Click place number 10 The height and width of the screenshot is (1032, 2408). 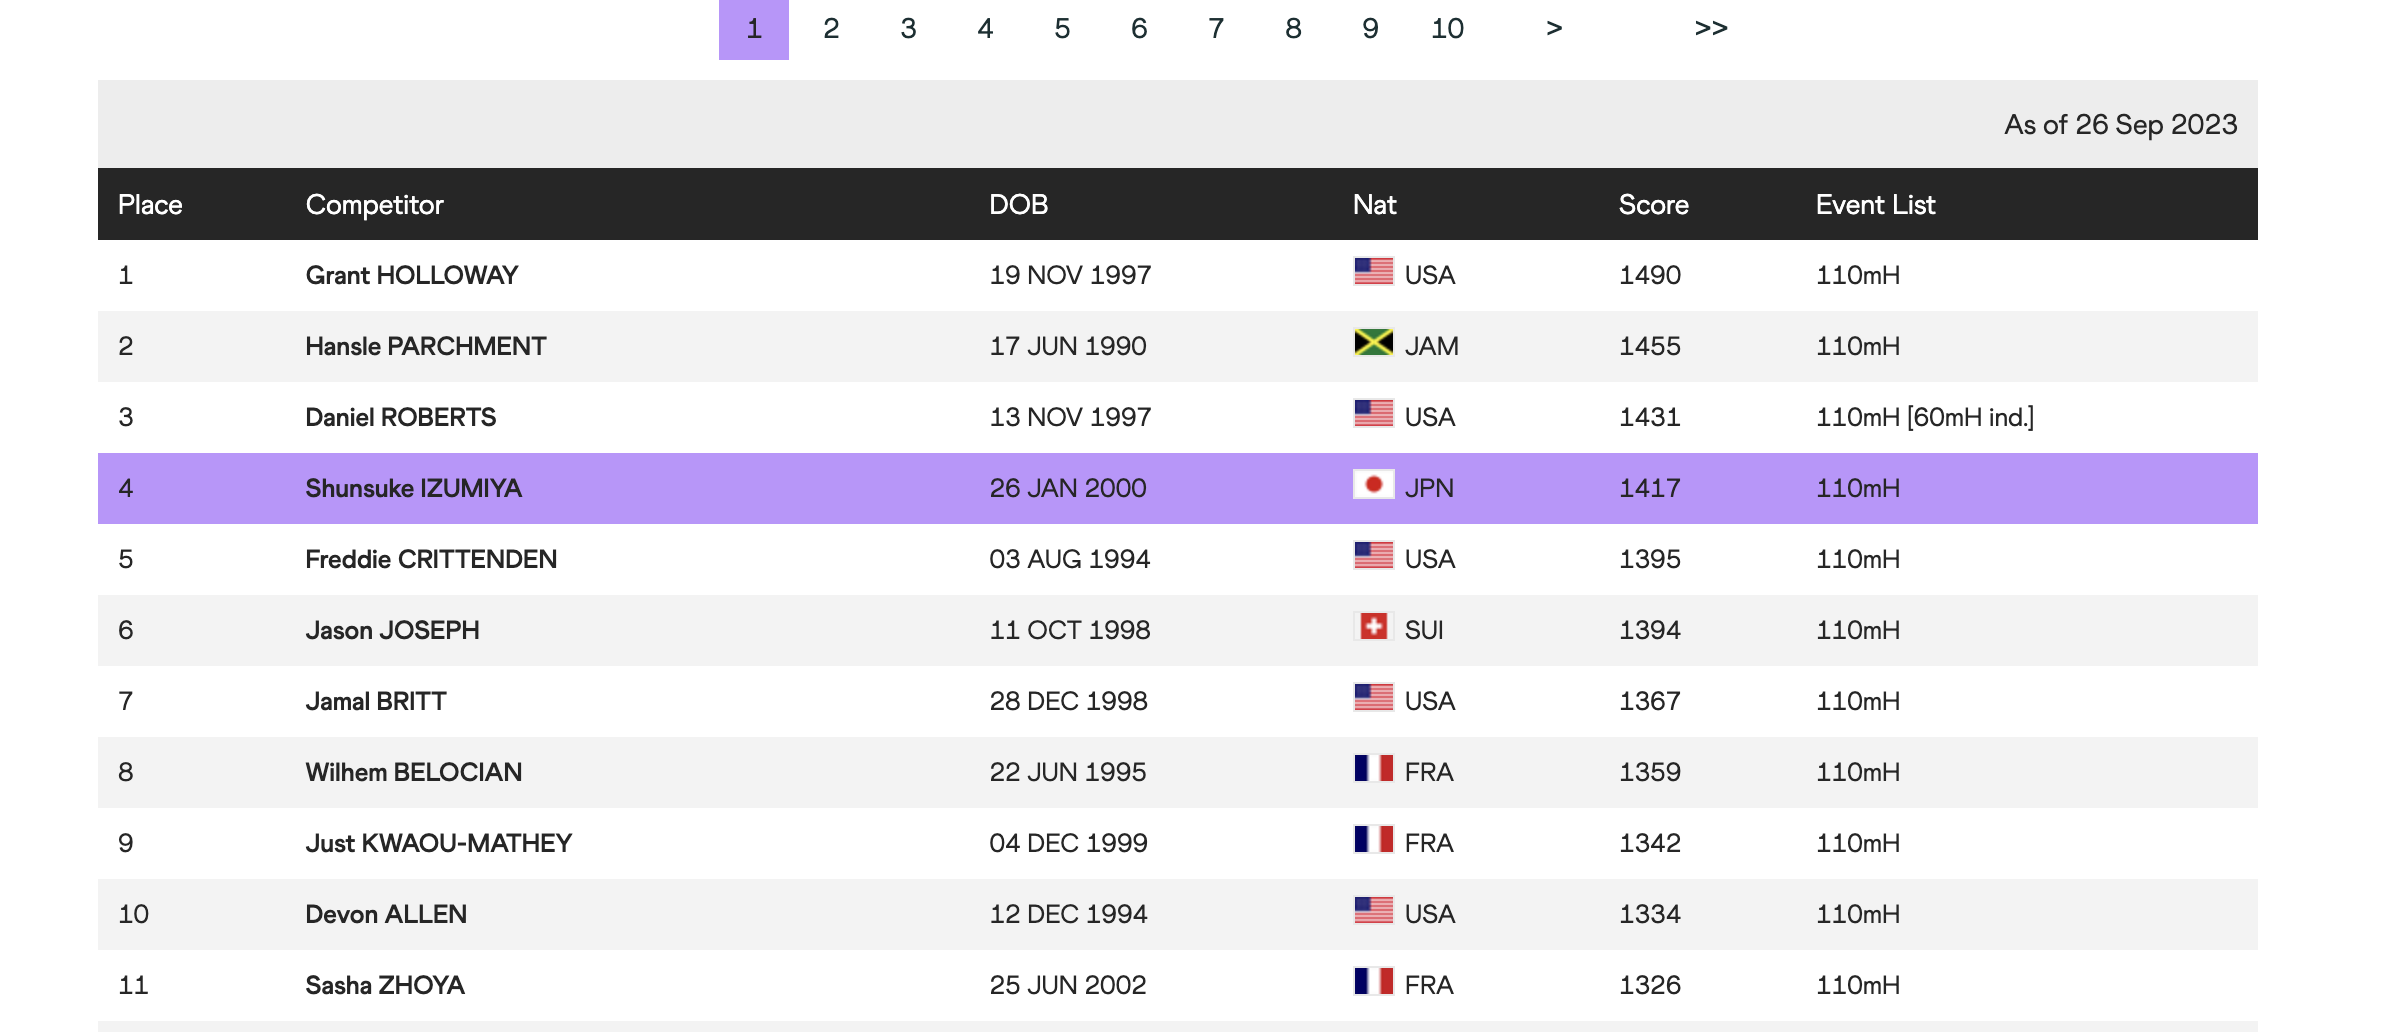point(133,914)
